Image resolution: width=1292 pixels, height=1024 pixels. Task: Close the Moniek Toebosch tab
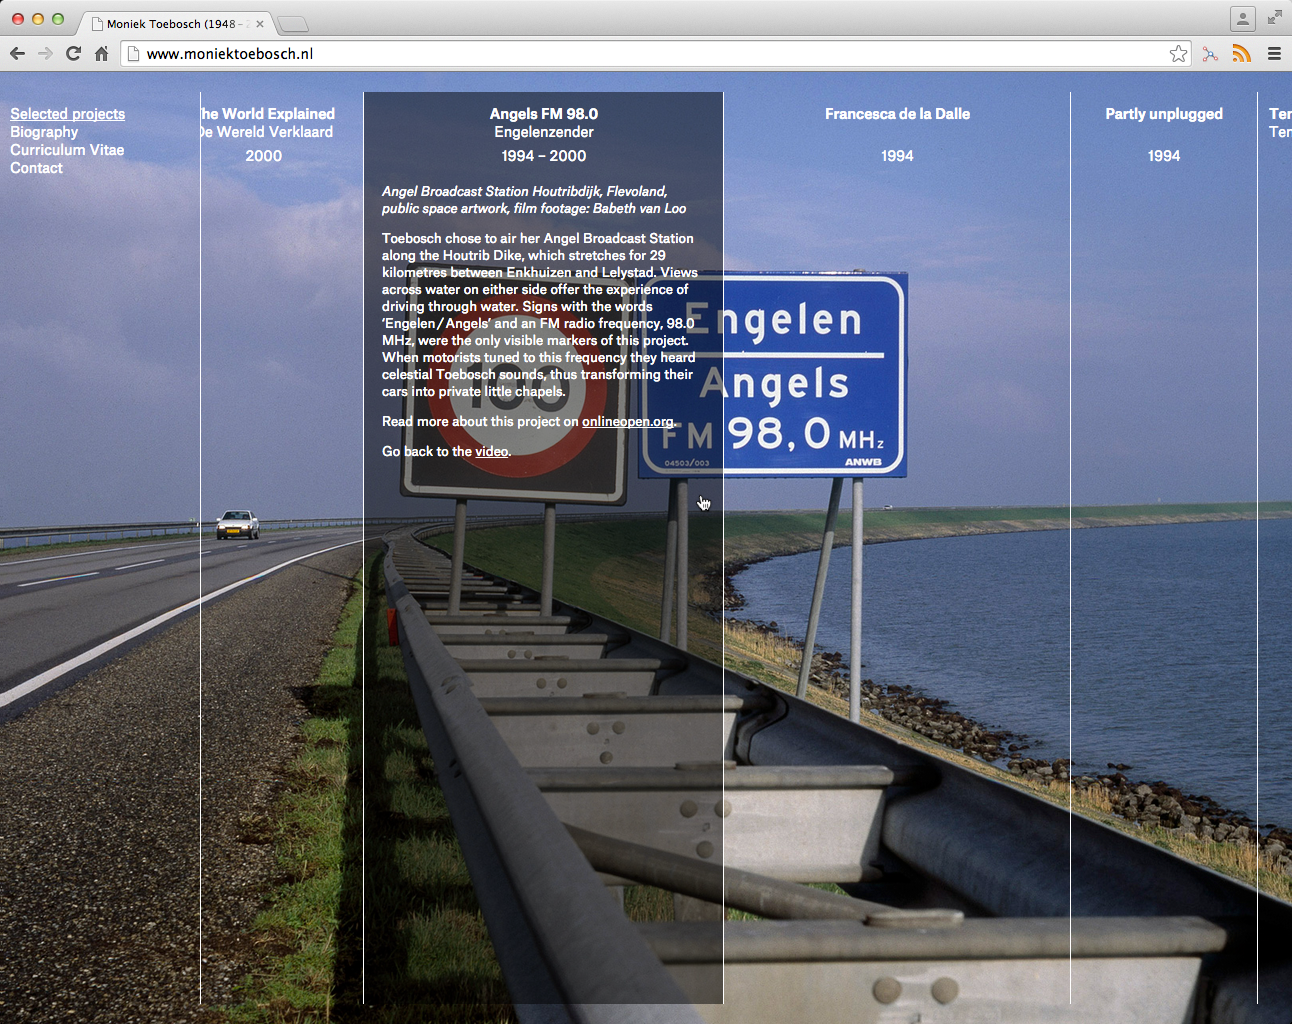click(x=260, y=24)
